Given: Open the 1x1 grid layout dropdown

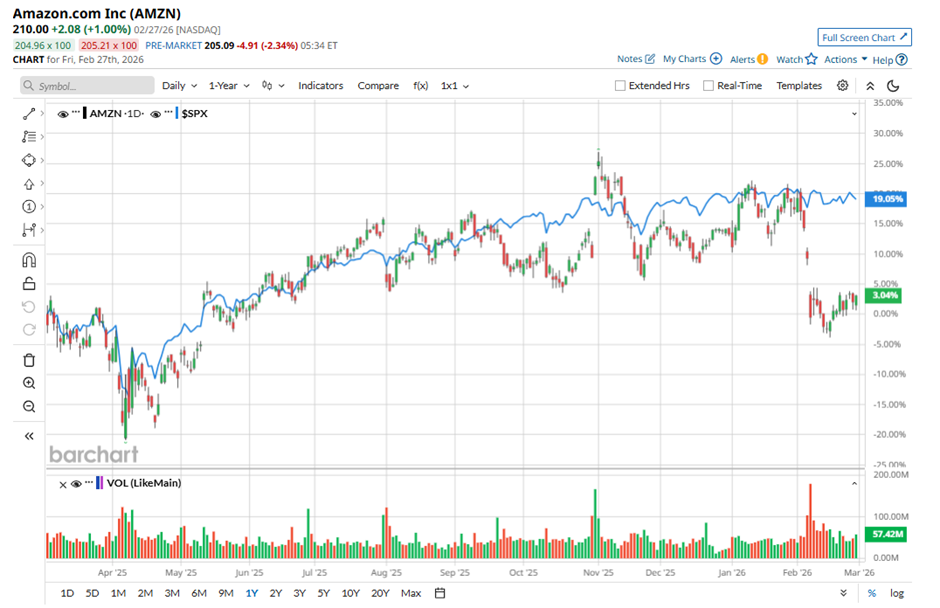Looking at the screenshot, I should coord(454,86).
